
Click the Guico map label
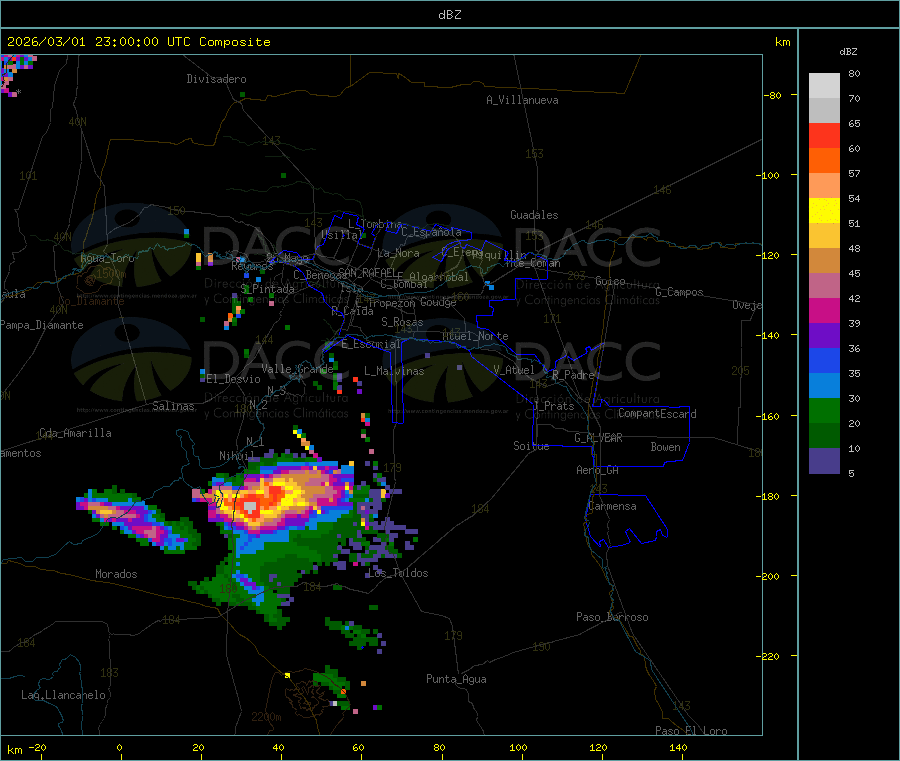(610, 281)
